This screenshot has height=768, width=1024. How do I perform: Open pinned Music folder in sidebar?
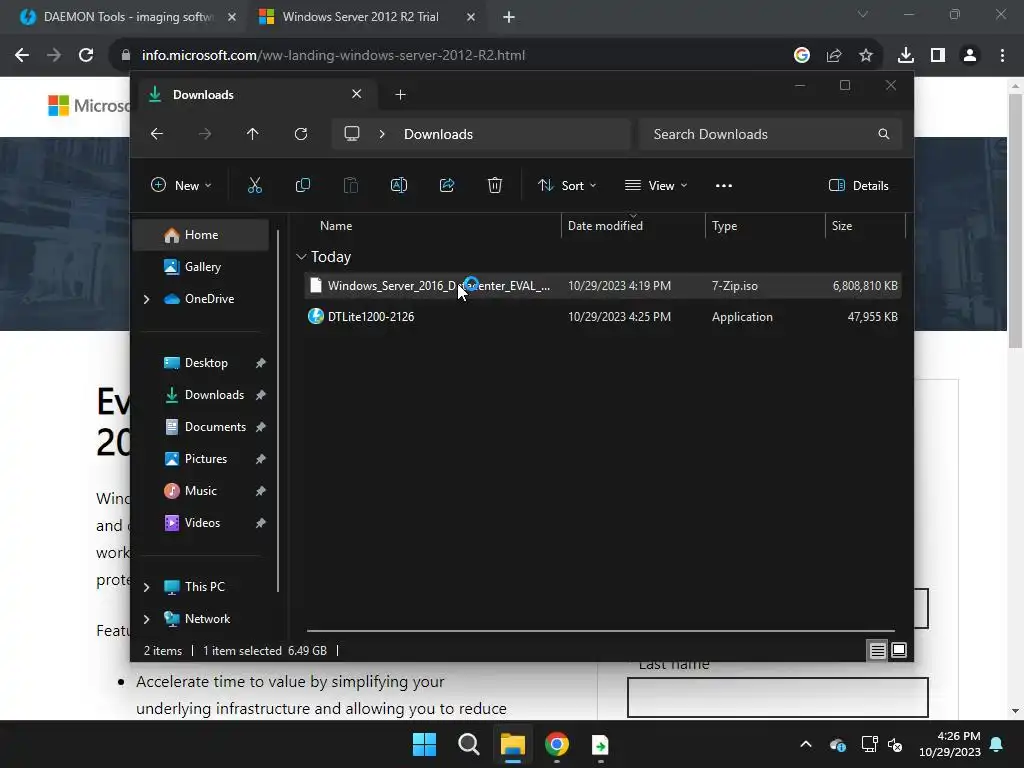[x=201, y=491]
